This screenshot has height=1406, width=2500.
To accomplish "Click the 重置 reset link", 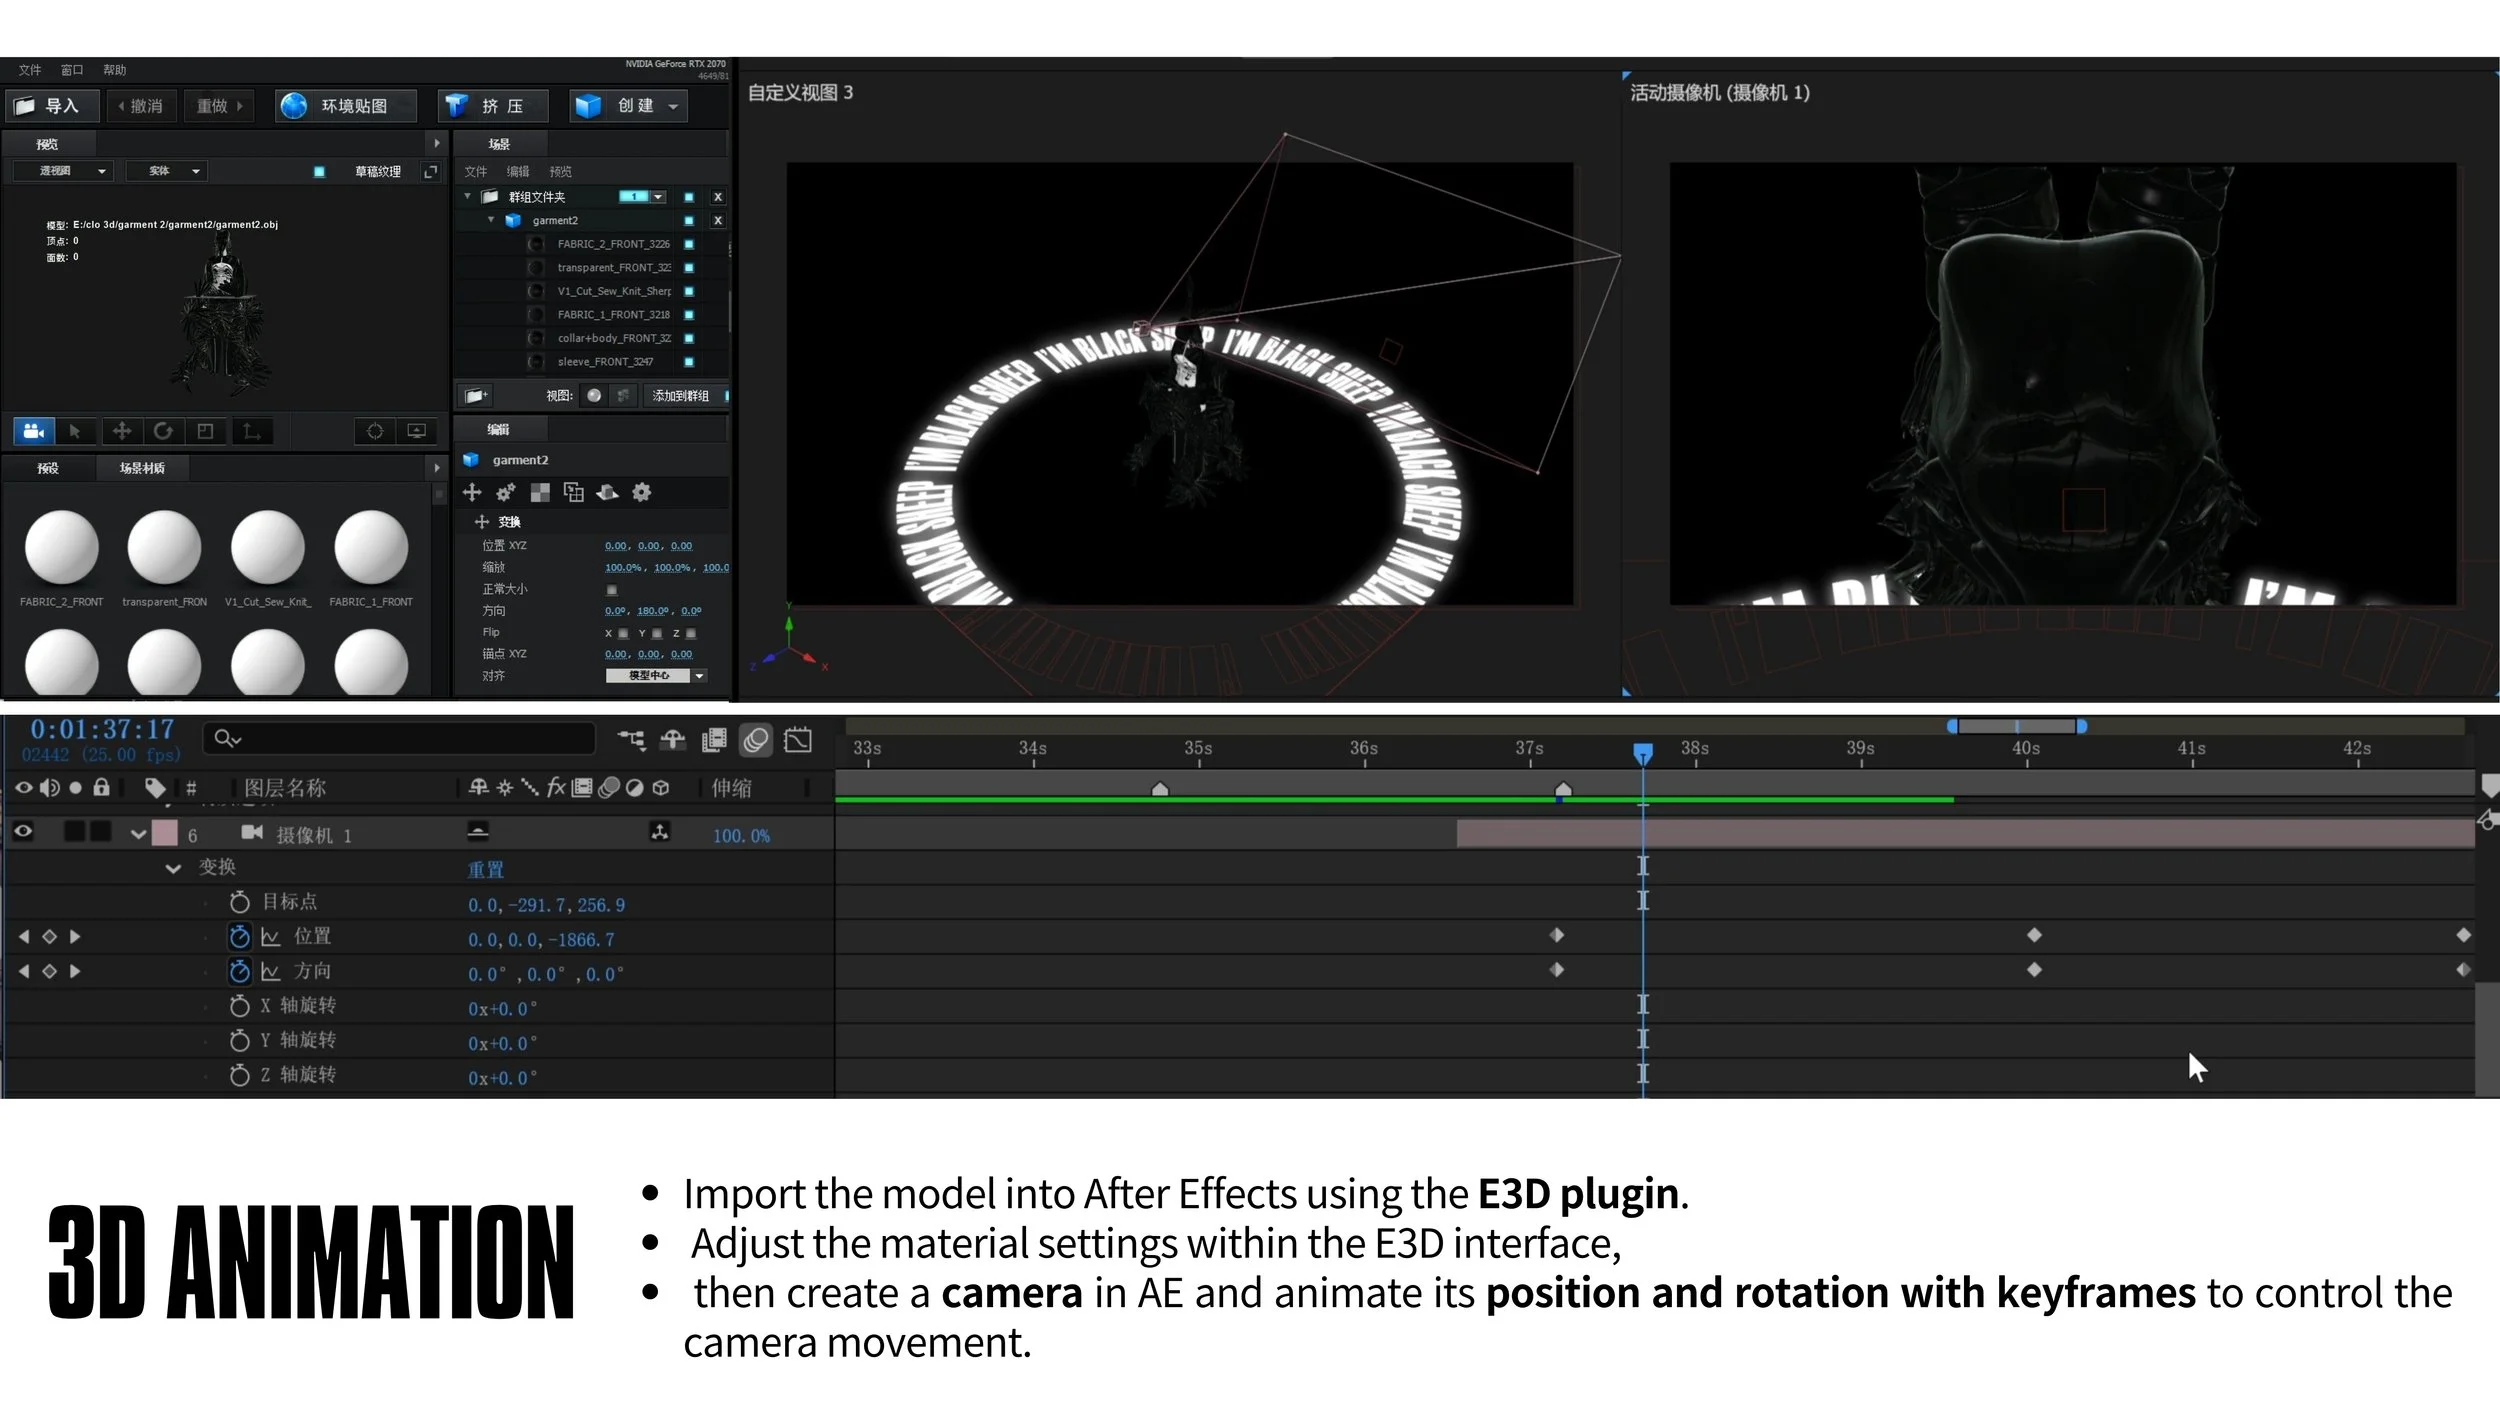I will pyautogui.click(x=485, y=870).
